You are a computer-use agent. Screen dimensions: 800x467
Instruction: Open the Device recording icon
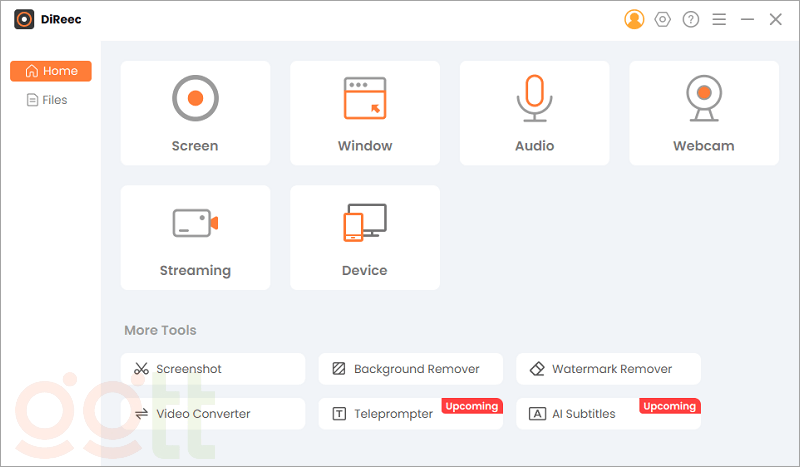tap(365, 222)
